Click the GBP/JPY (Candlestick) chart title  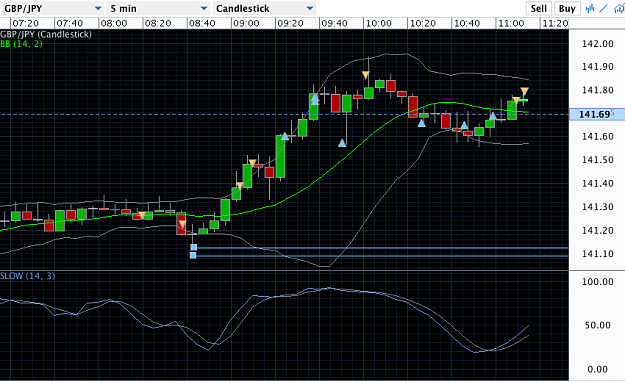(x=46, y=34)
